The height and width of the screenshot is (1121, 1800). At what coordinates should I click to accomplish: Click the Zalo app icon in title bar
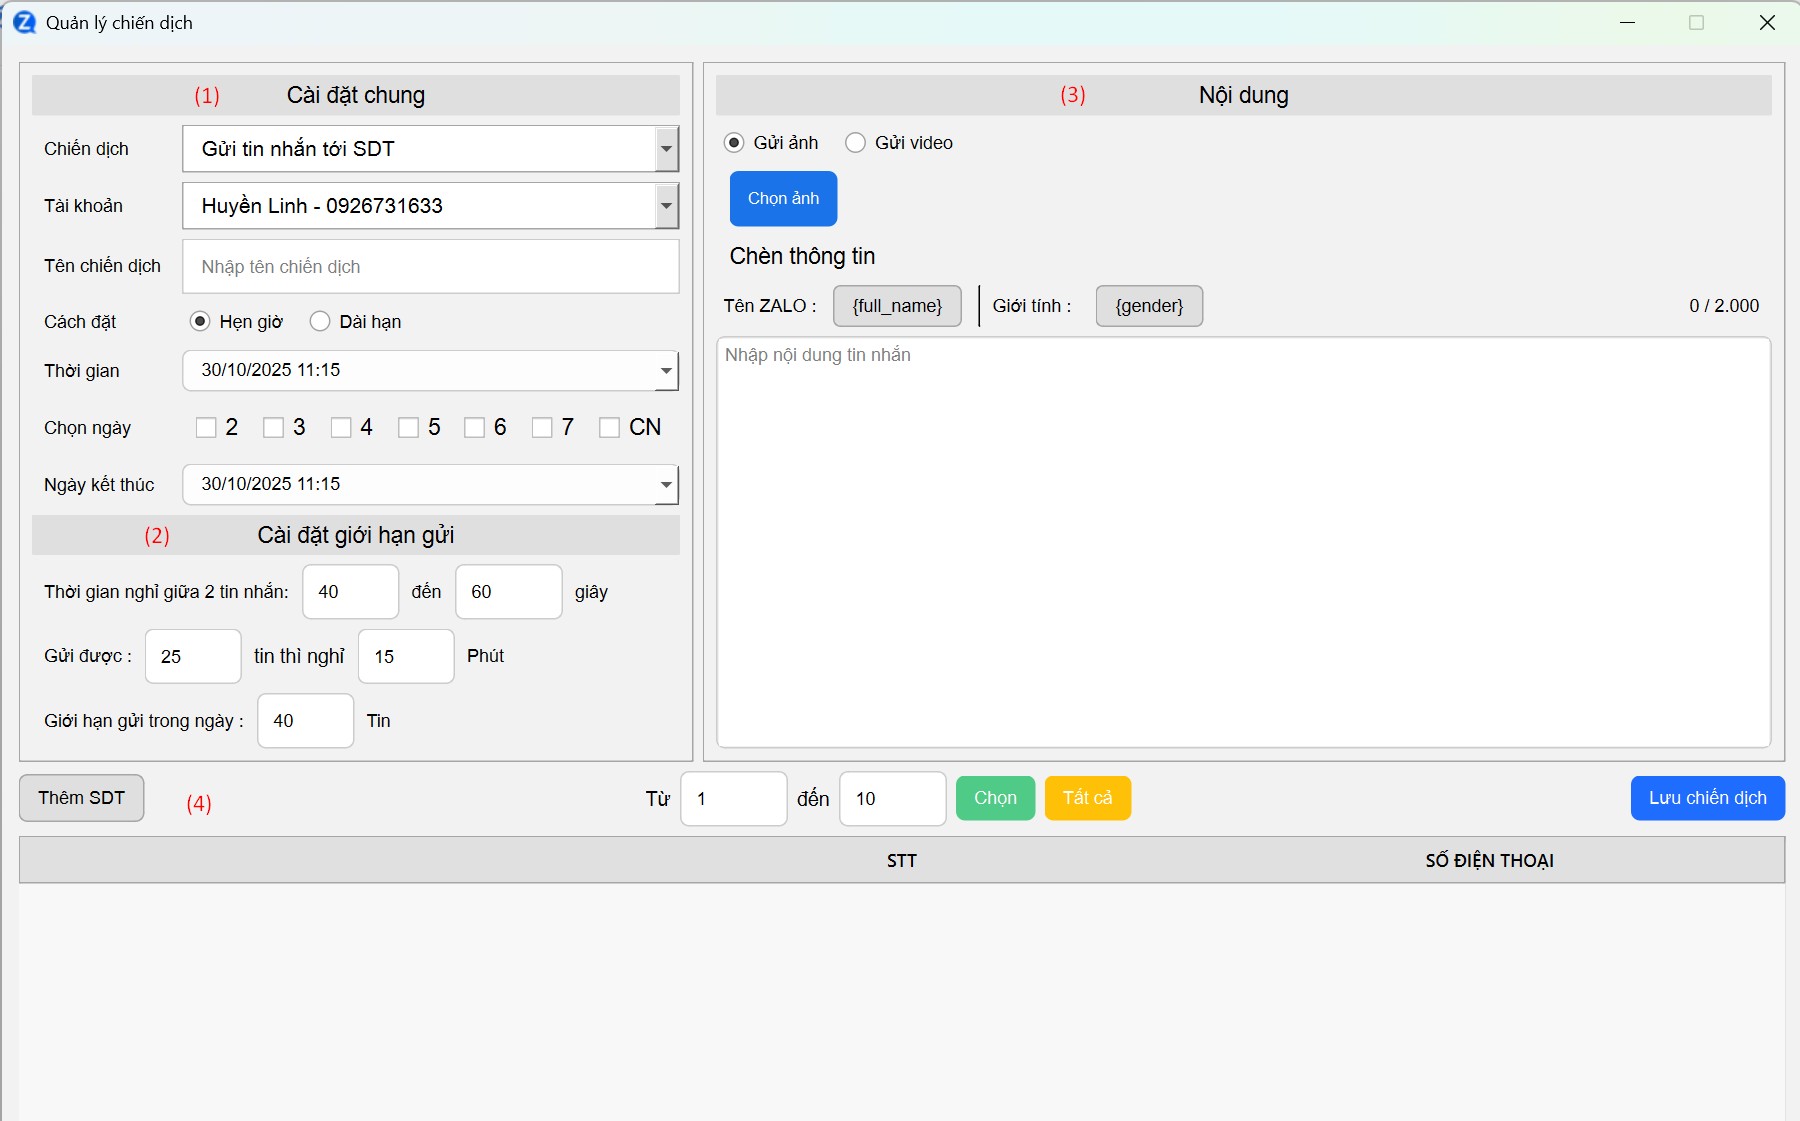[24, 23]
